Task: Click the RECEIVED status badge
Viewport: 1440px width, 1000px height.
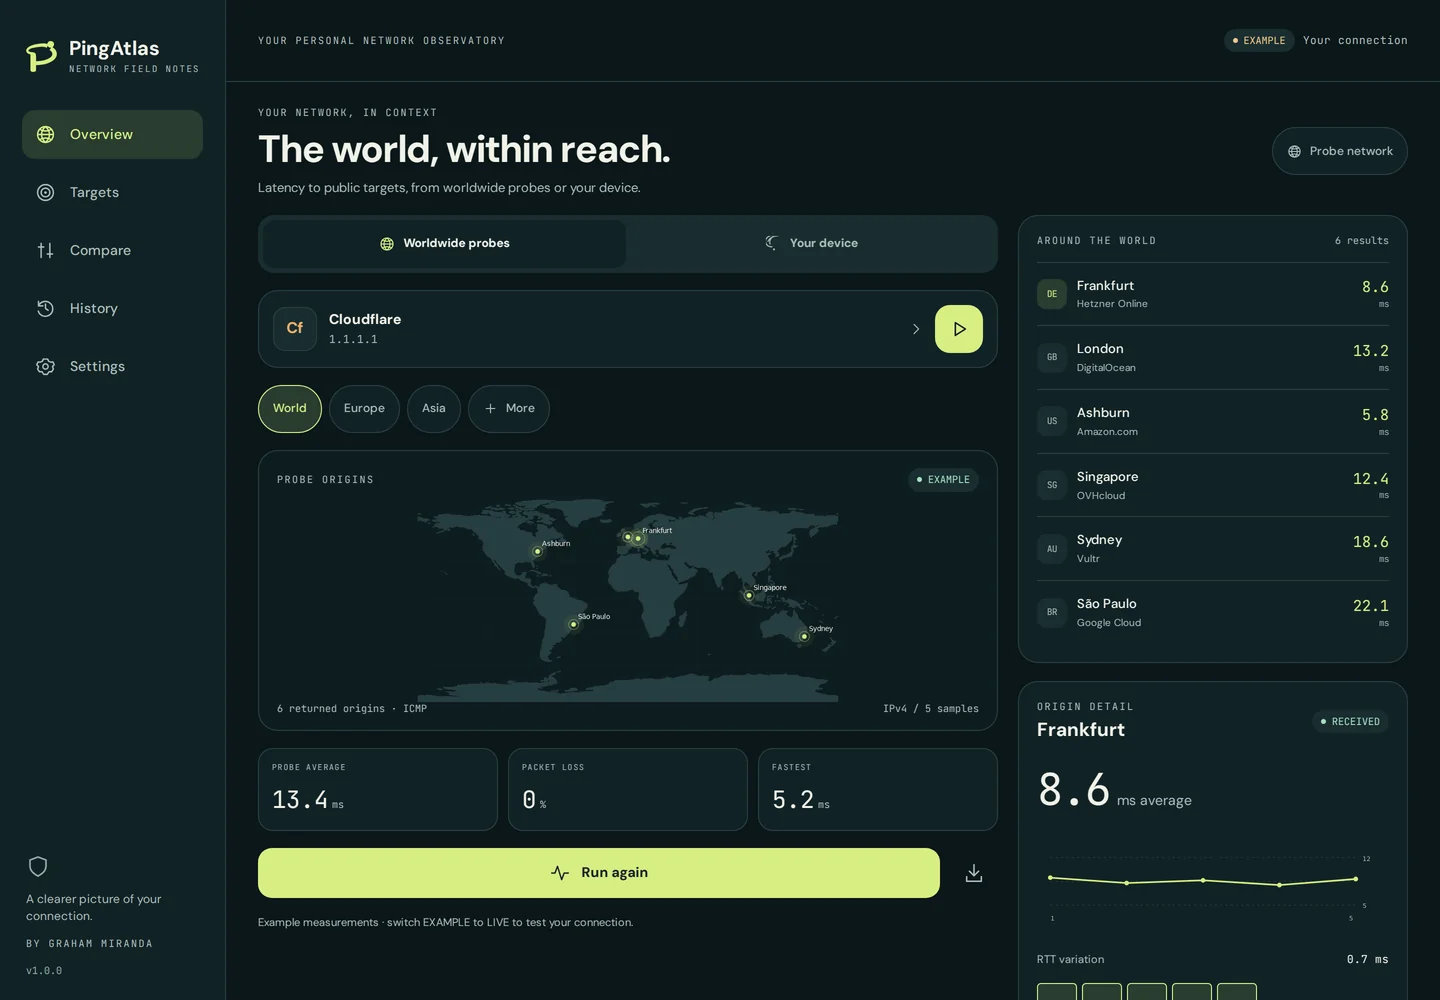Action: [x=1350, y=721]
